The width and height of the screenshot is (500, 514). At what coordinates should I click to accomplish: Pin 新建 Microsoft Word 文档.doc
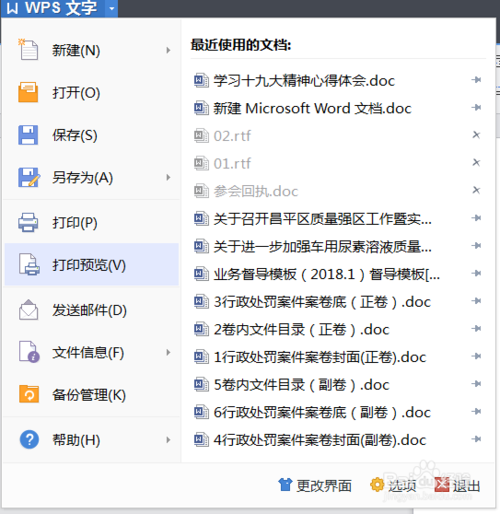[x=476, y=108]
